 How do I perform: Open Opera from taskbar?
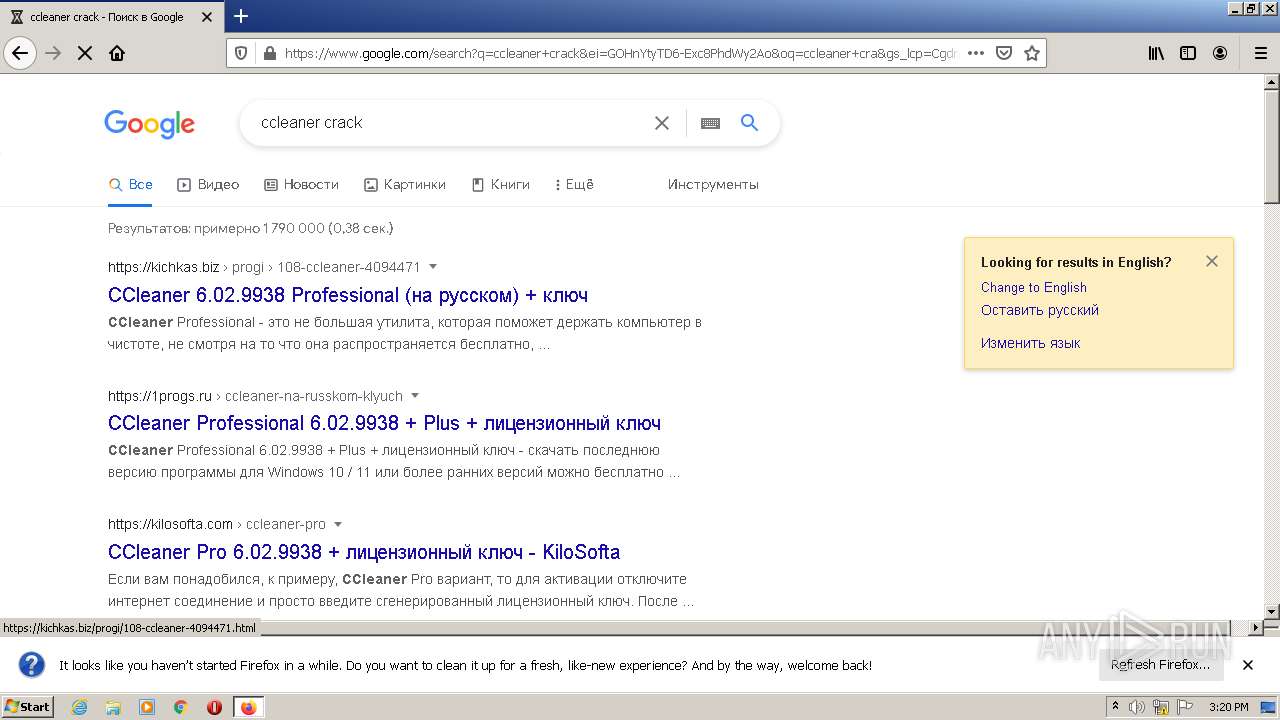point(214,707)
